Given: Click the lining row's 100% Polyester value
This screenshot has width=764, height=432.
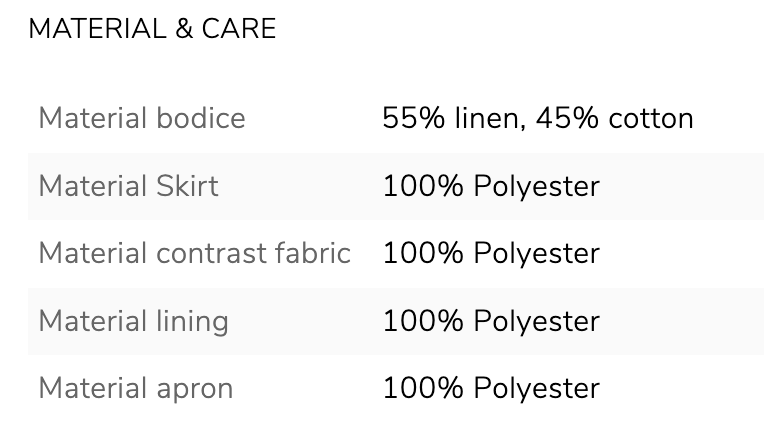Looking at the screenshot, I should coord(490,321).
